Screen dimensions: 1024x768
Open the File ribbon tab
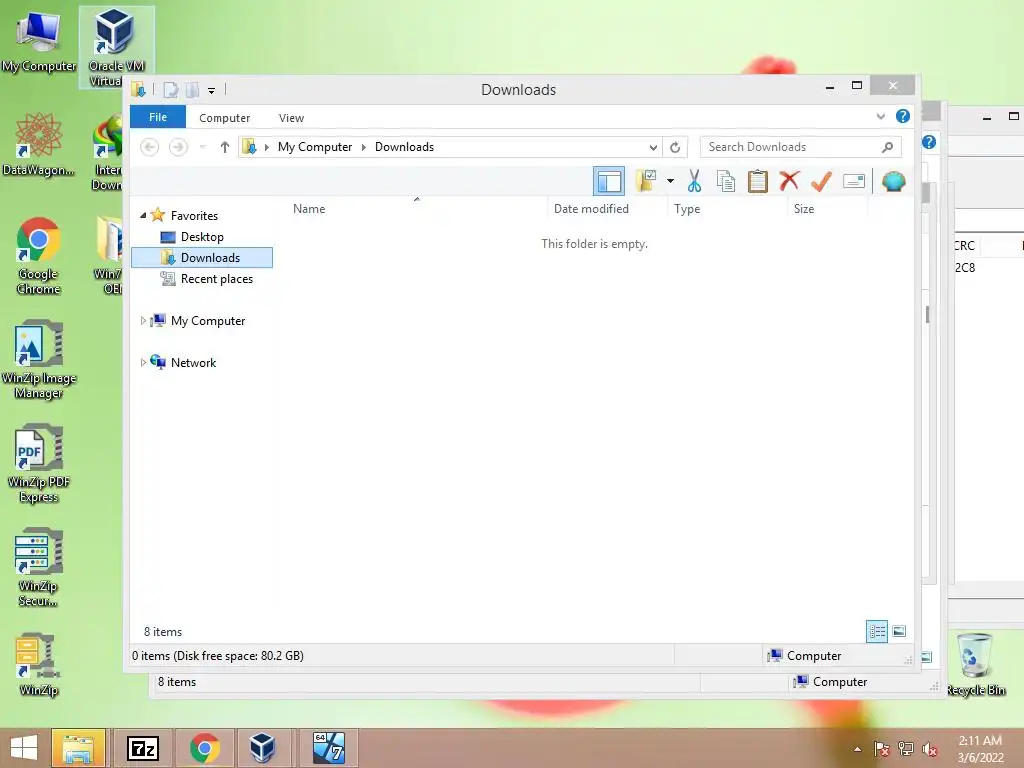point(158,117)
